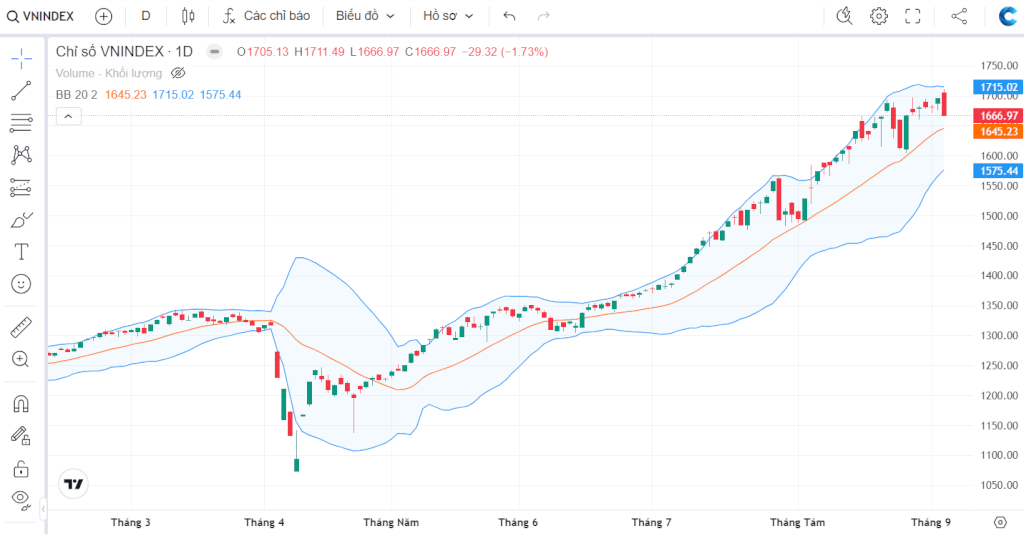Click red current price label 1666.97
Image resolution: width=1024 pixels, height=534 pixels.
click(999, 116)
